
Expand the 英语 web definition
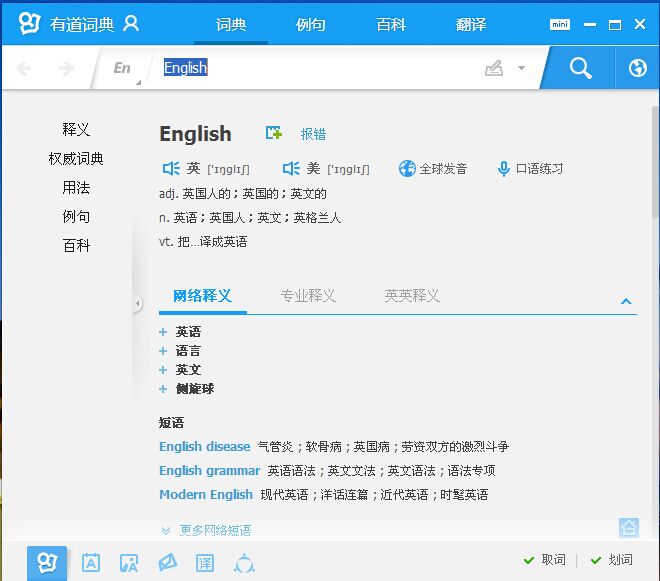tap(163, 332)
